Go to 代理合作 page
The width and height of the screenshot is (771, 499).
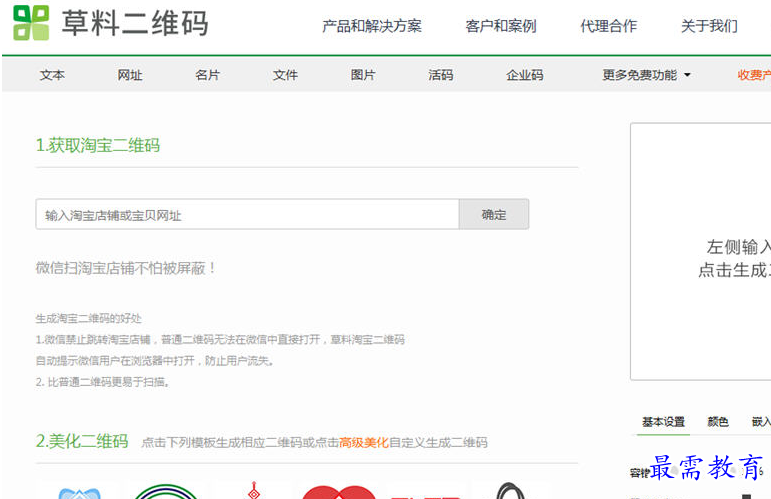(608, 26)
